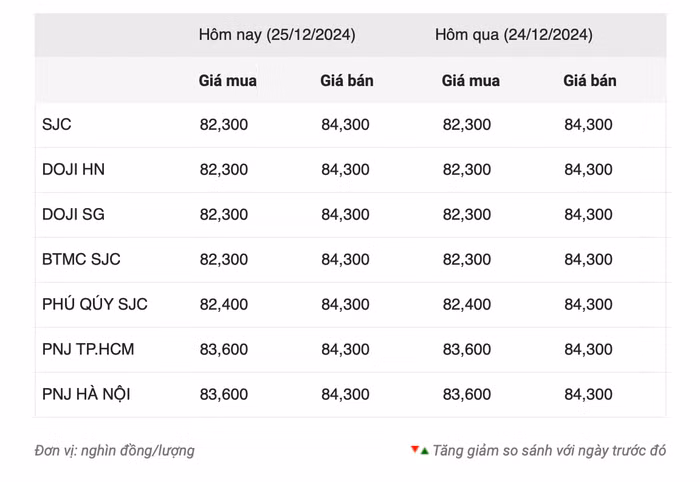Select the SJC row label
This screenshot has height=482, width=700.
57,125
